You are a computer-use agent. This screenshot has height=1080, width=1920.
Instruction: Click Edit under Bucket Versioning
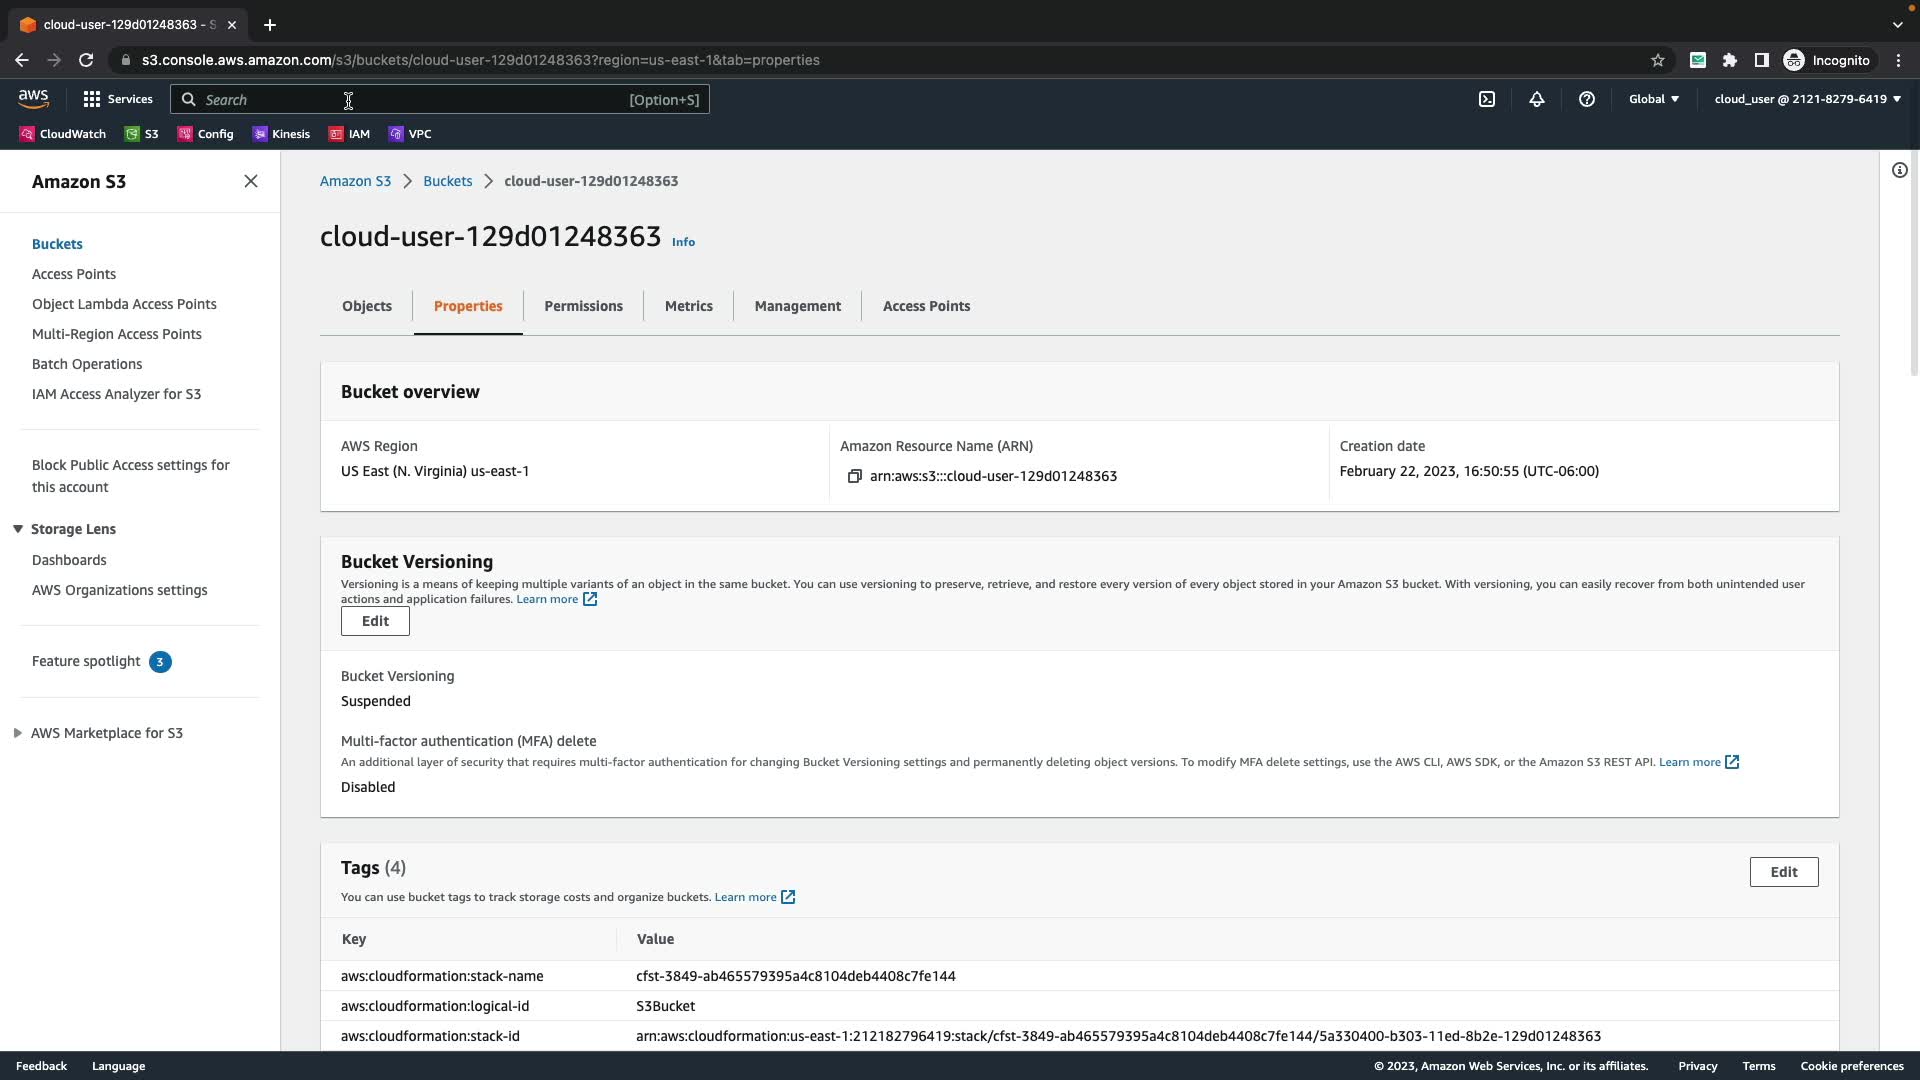(x=375, y=621)
